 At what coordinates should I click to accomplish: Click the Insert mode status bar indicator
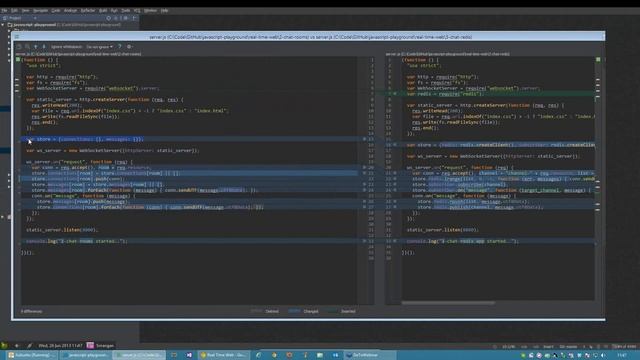pyautogui.click(x=548, y=347)
